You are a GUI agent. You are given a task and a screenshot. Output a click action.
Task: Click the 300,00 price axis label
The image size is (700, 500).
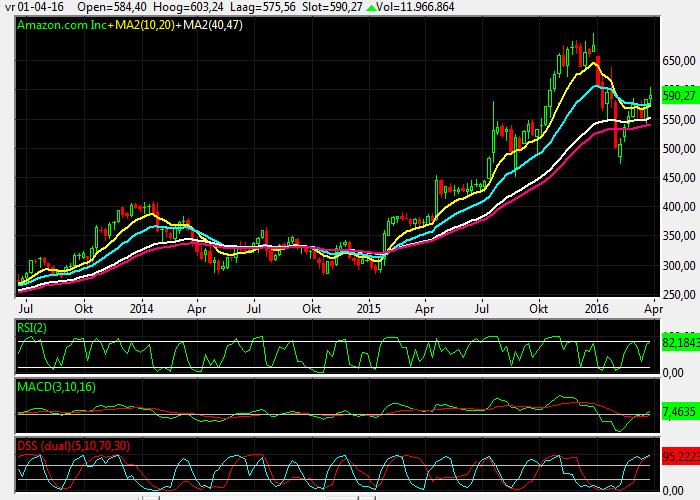pyautogui.click(x=679, y=266)
